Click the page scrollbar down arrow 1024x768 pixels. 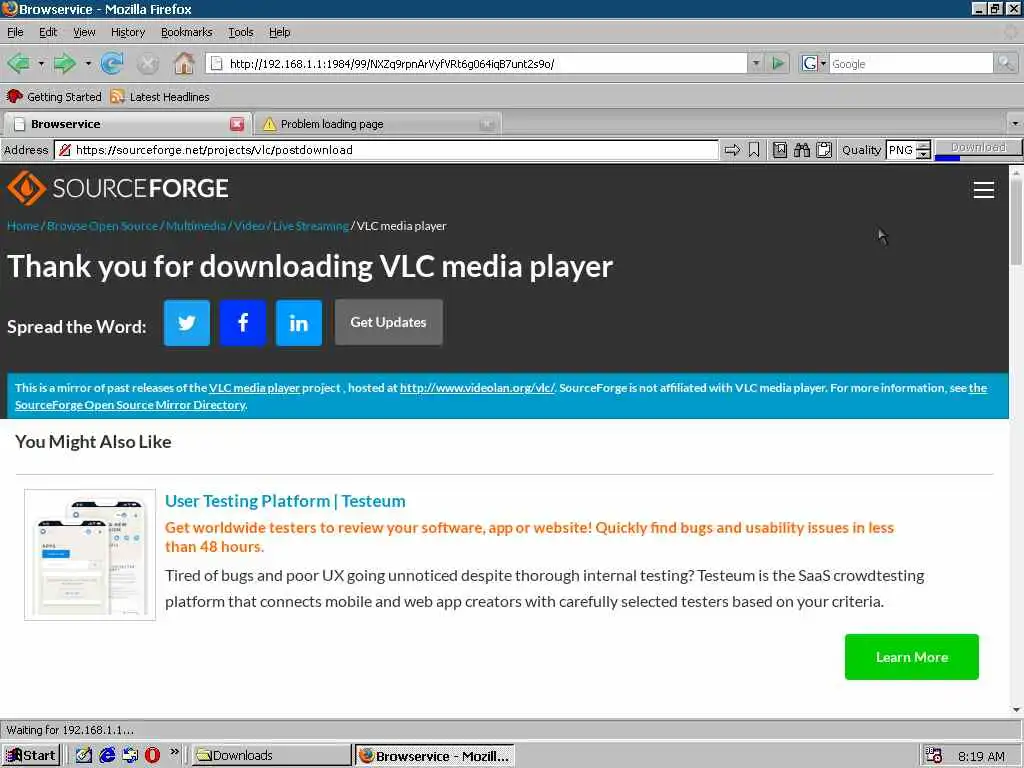[1016, 709]
